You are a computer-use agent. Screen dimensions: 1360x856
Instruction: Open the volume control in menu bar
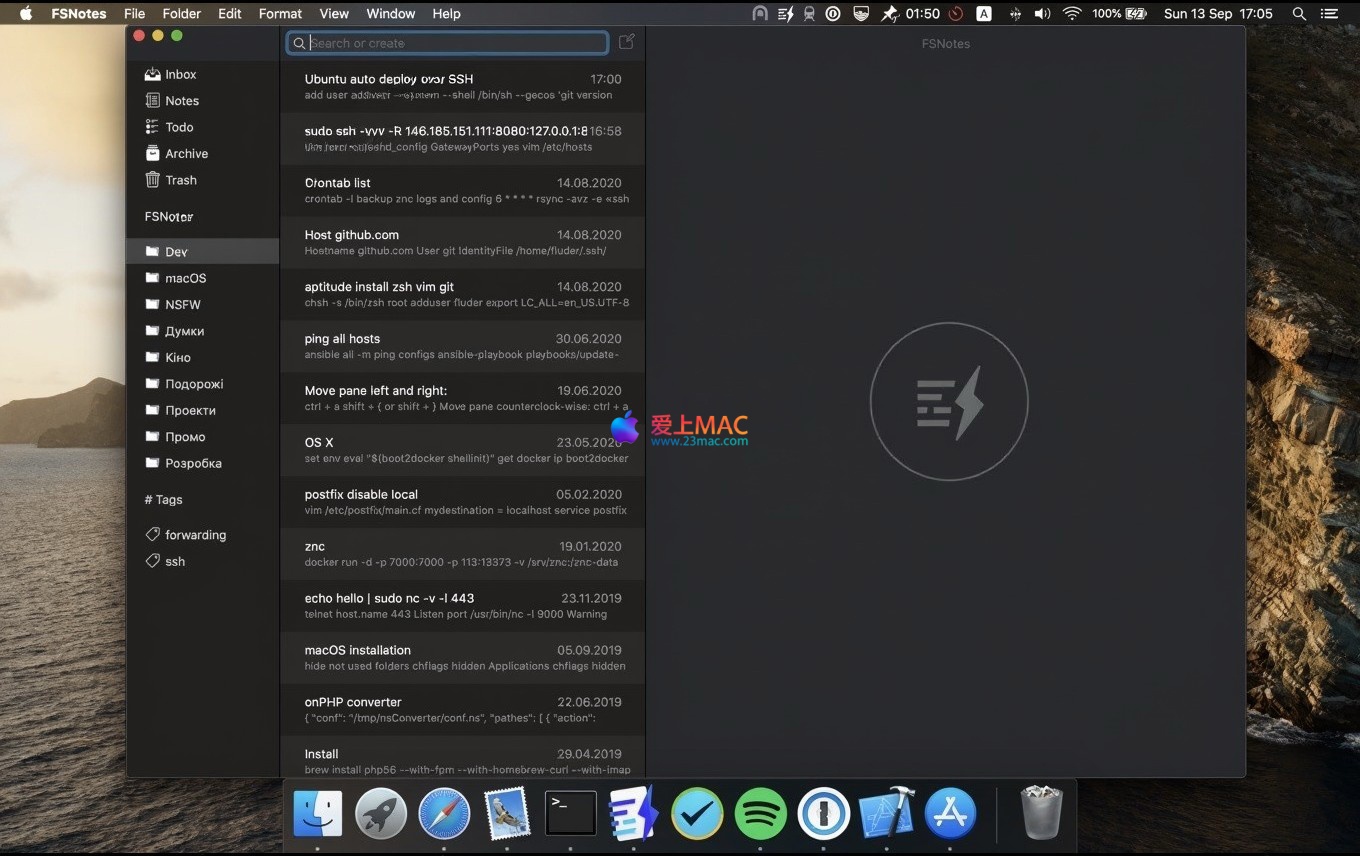click(1042, 13)
